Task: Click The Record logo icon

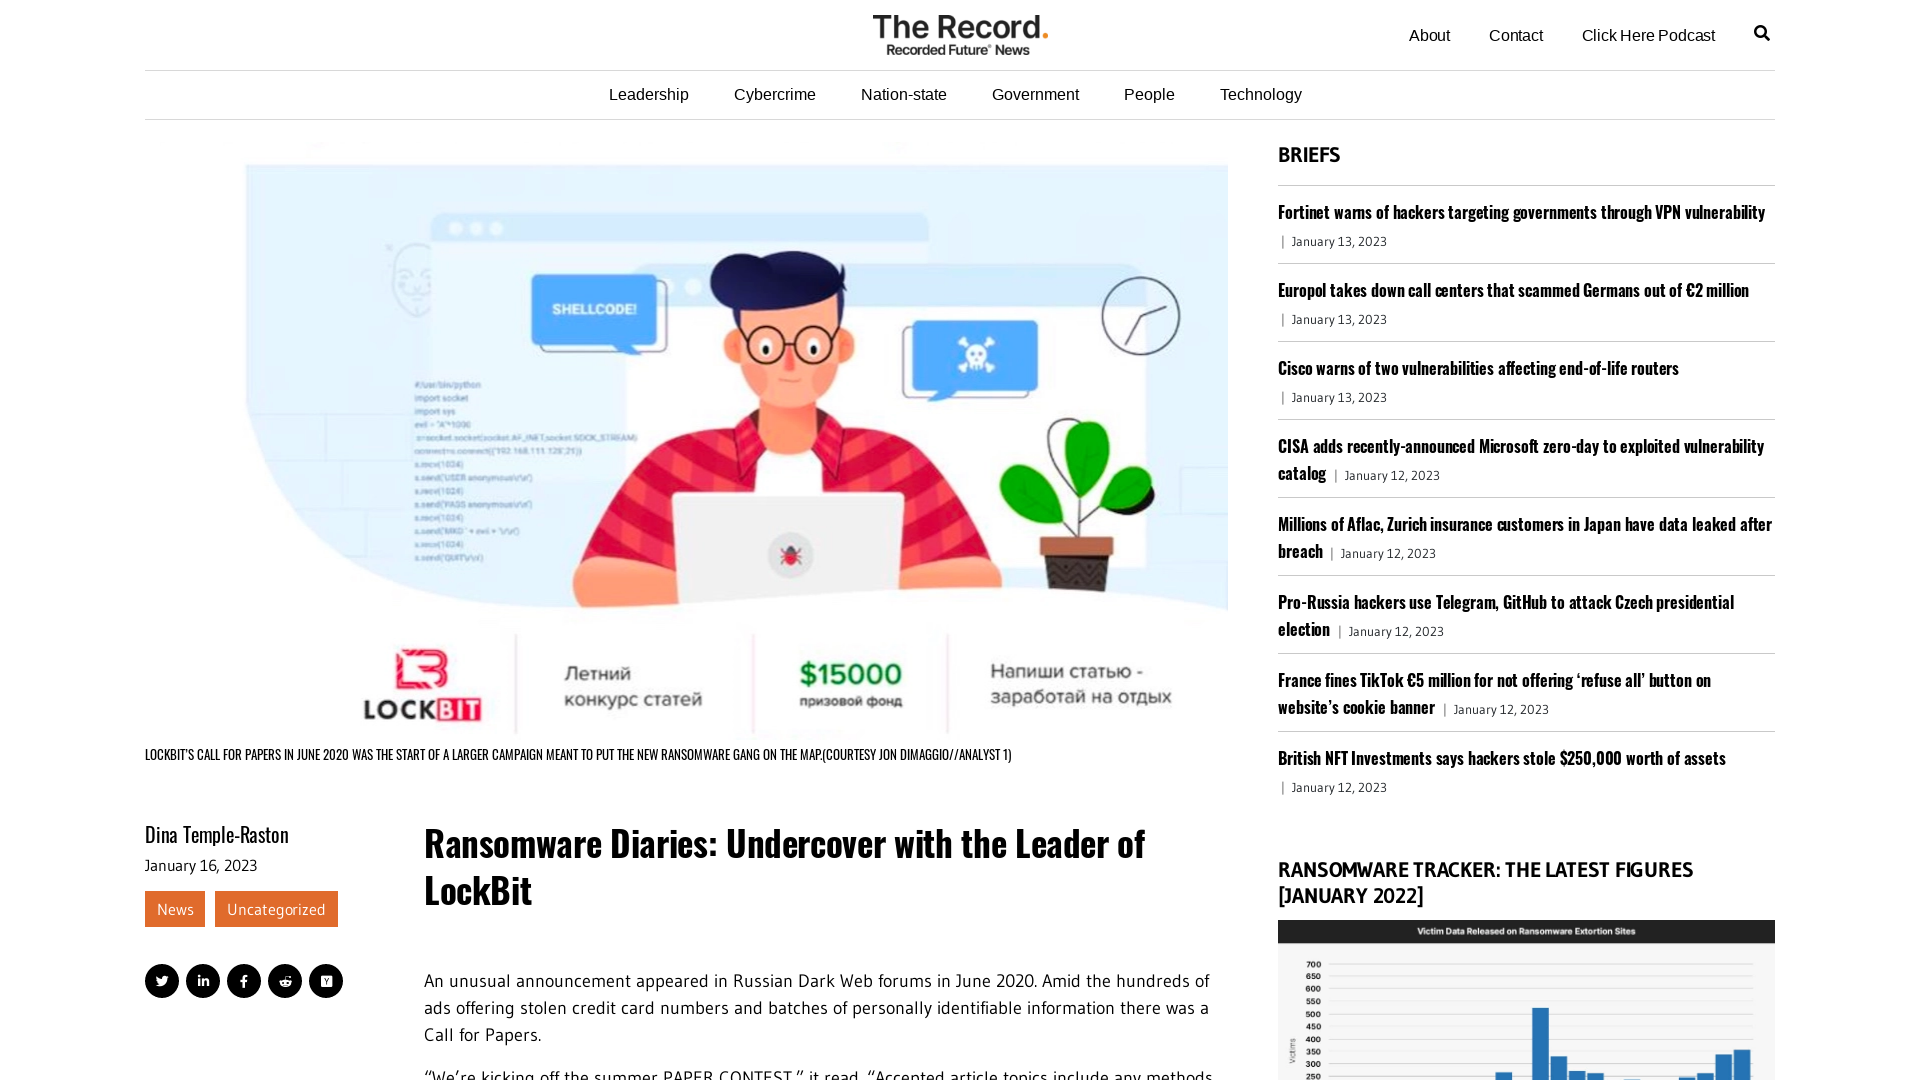Action: [x=960, y=34]
